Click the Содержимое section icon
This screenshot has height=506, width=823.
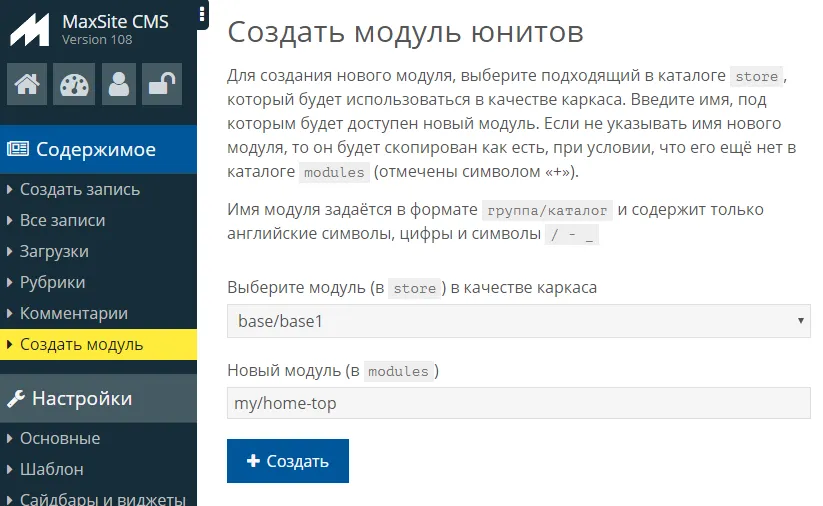tap(18, 150)
